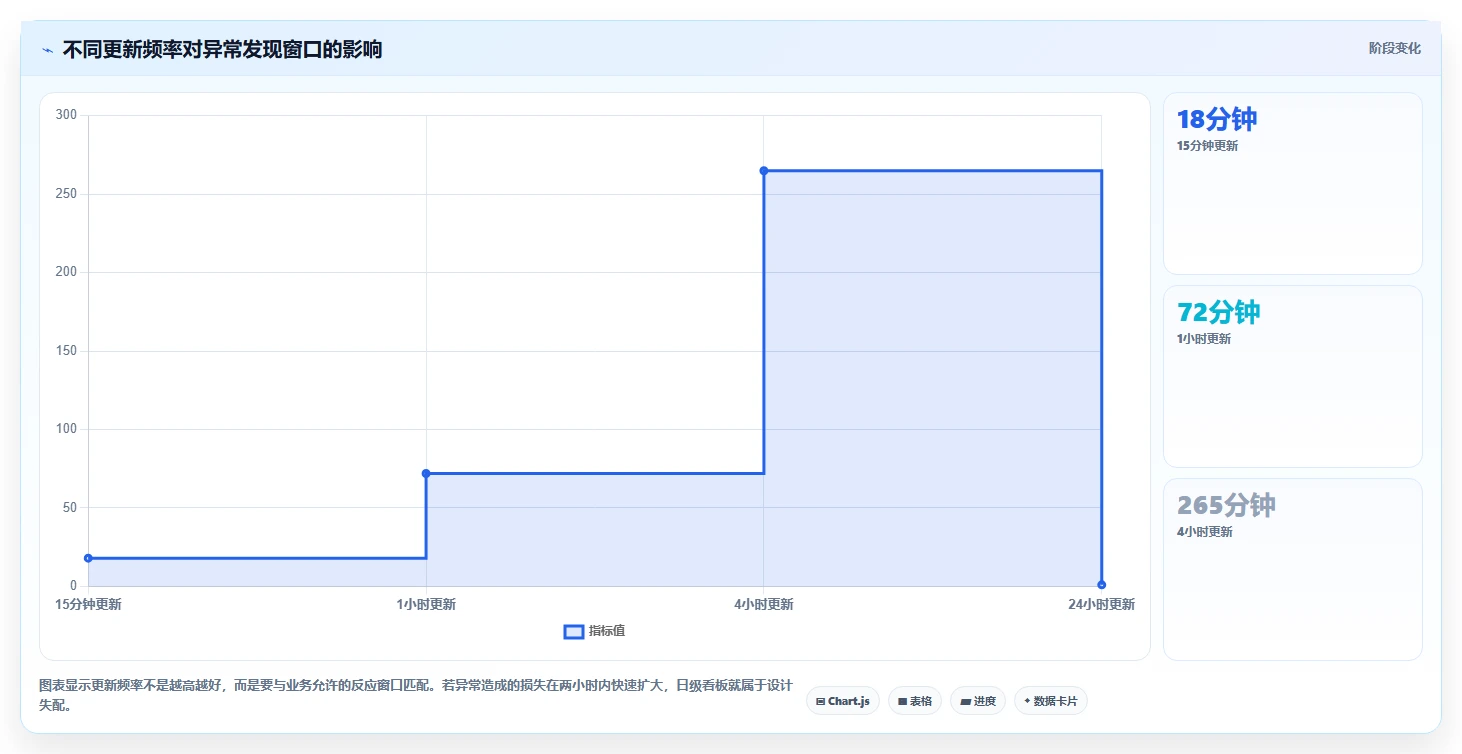
Task: Click the 4小时更新 caption in third card
Action: (1205, 532)
